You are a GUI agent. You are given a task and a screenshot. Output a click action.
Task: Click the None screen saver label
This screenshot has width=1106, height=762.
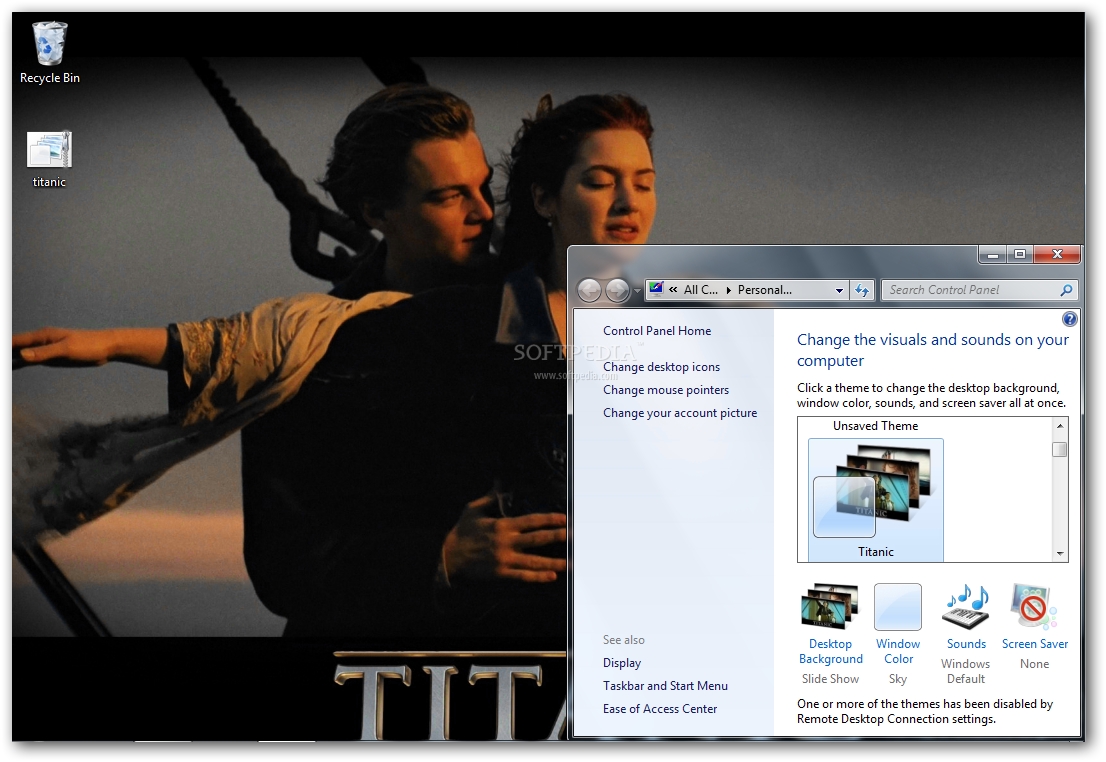point(1034,664)
